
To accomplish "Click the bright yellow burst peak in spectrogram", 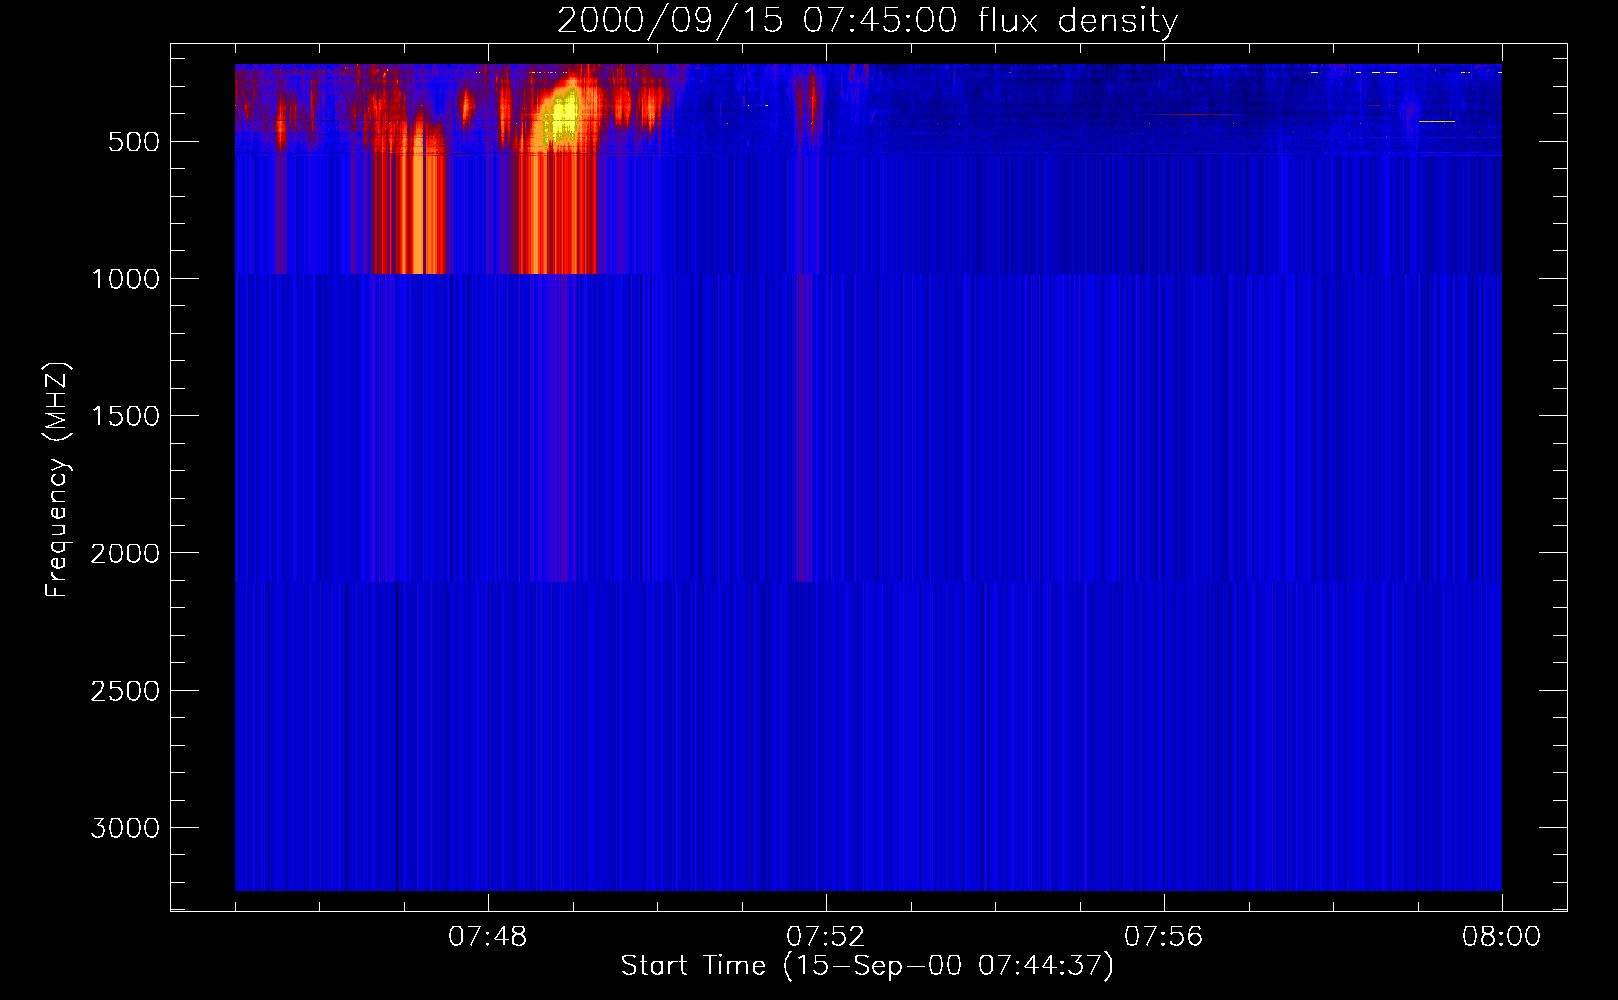I will coord(563,116).
